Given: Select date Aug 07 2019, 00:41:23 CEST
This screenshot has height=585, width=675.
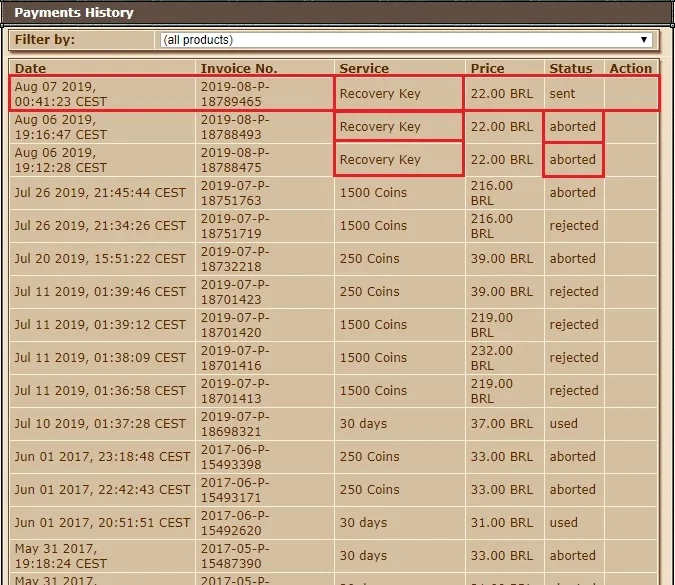Looking at the screenshot, I should (61, 94).
